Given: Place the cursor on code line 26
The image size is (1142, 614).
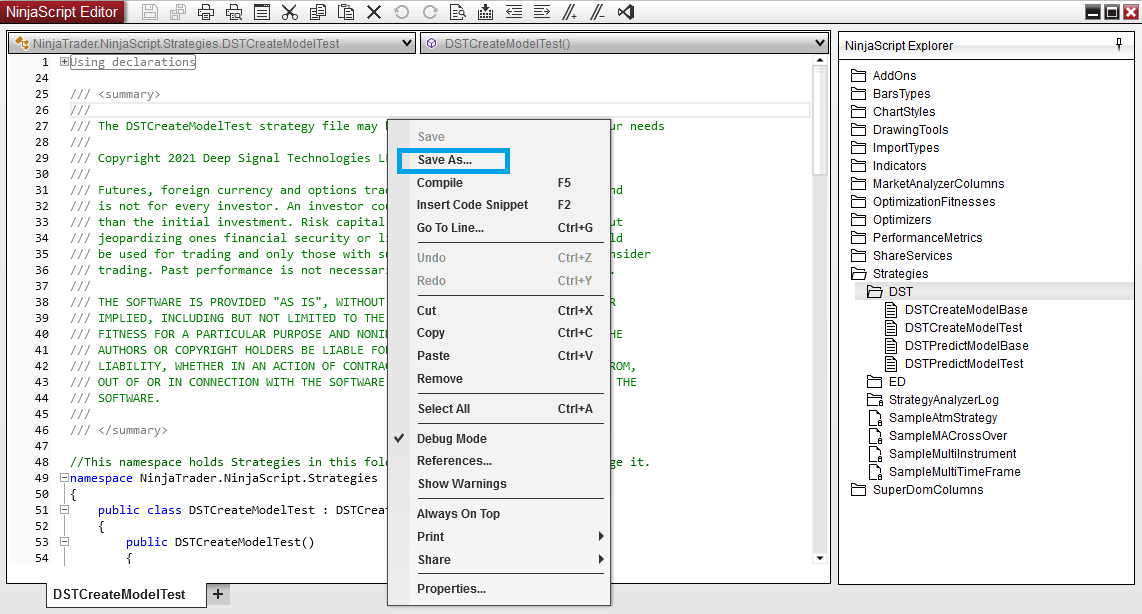Looking at the screenshot, I should 440,110.
